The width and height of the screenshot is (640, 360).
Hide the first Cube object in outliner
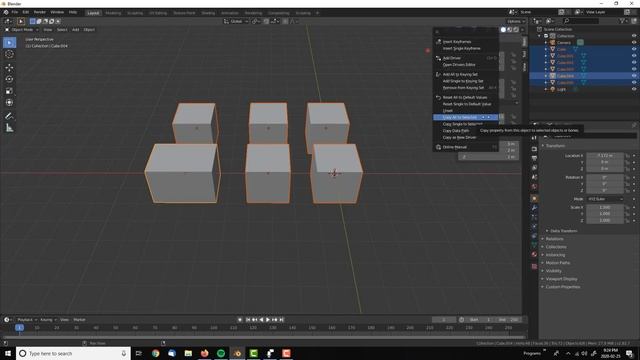click(x=634, y=49)
